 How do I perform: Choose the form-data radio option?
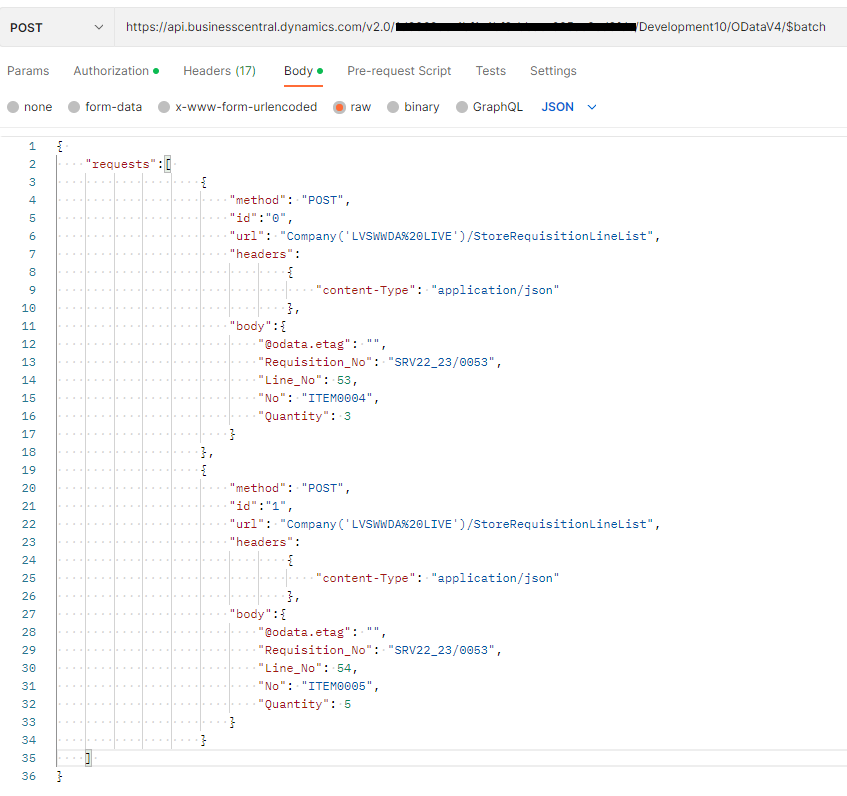pyautogui.click(x=74, y=107)
